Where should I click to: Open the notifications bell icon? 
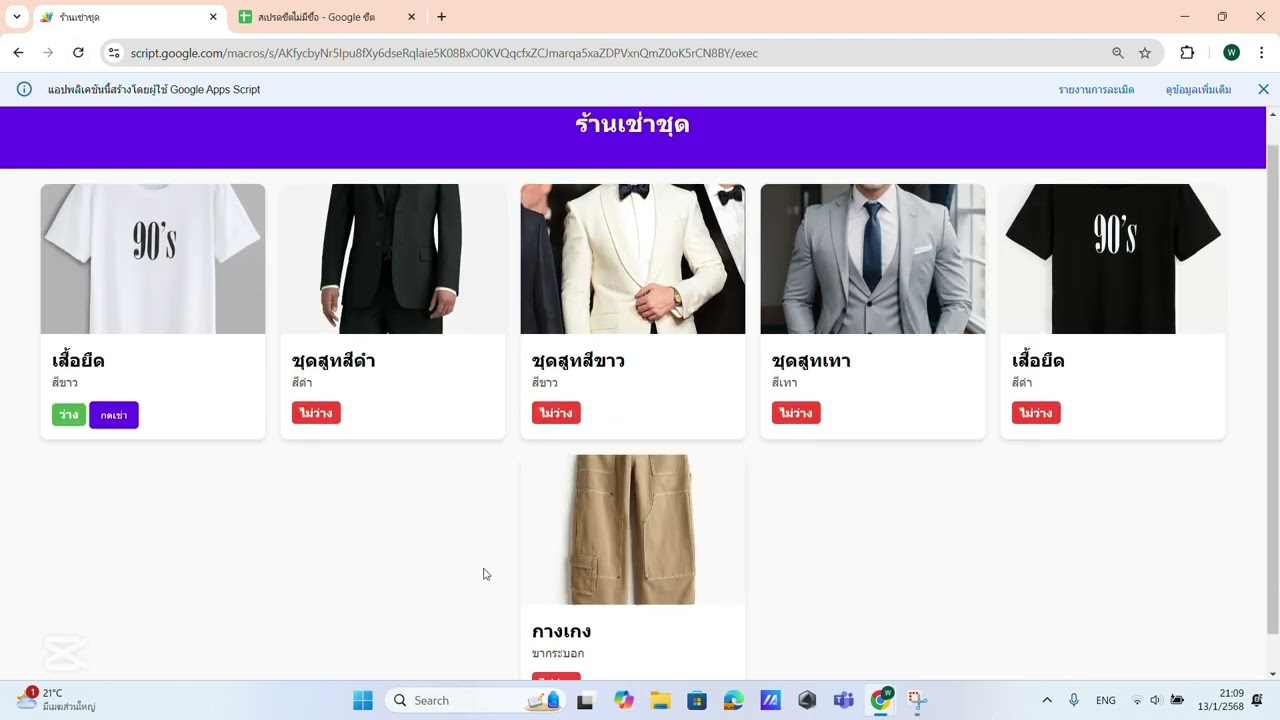click(x=1257, y=700)
